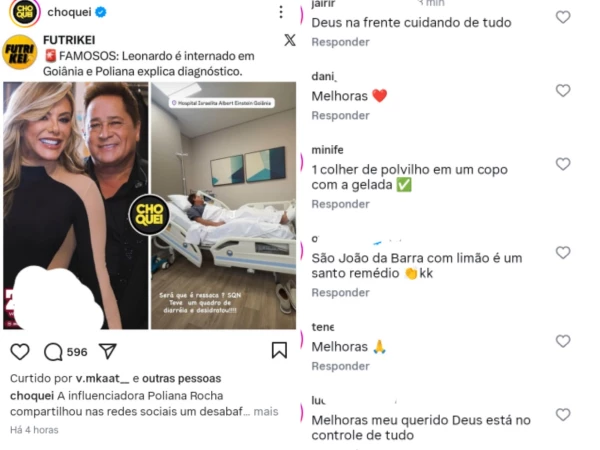The image size is (600, 450).
Task: Save post using the bookmark icon
Action: 279,350
